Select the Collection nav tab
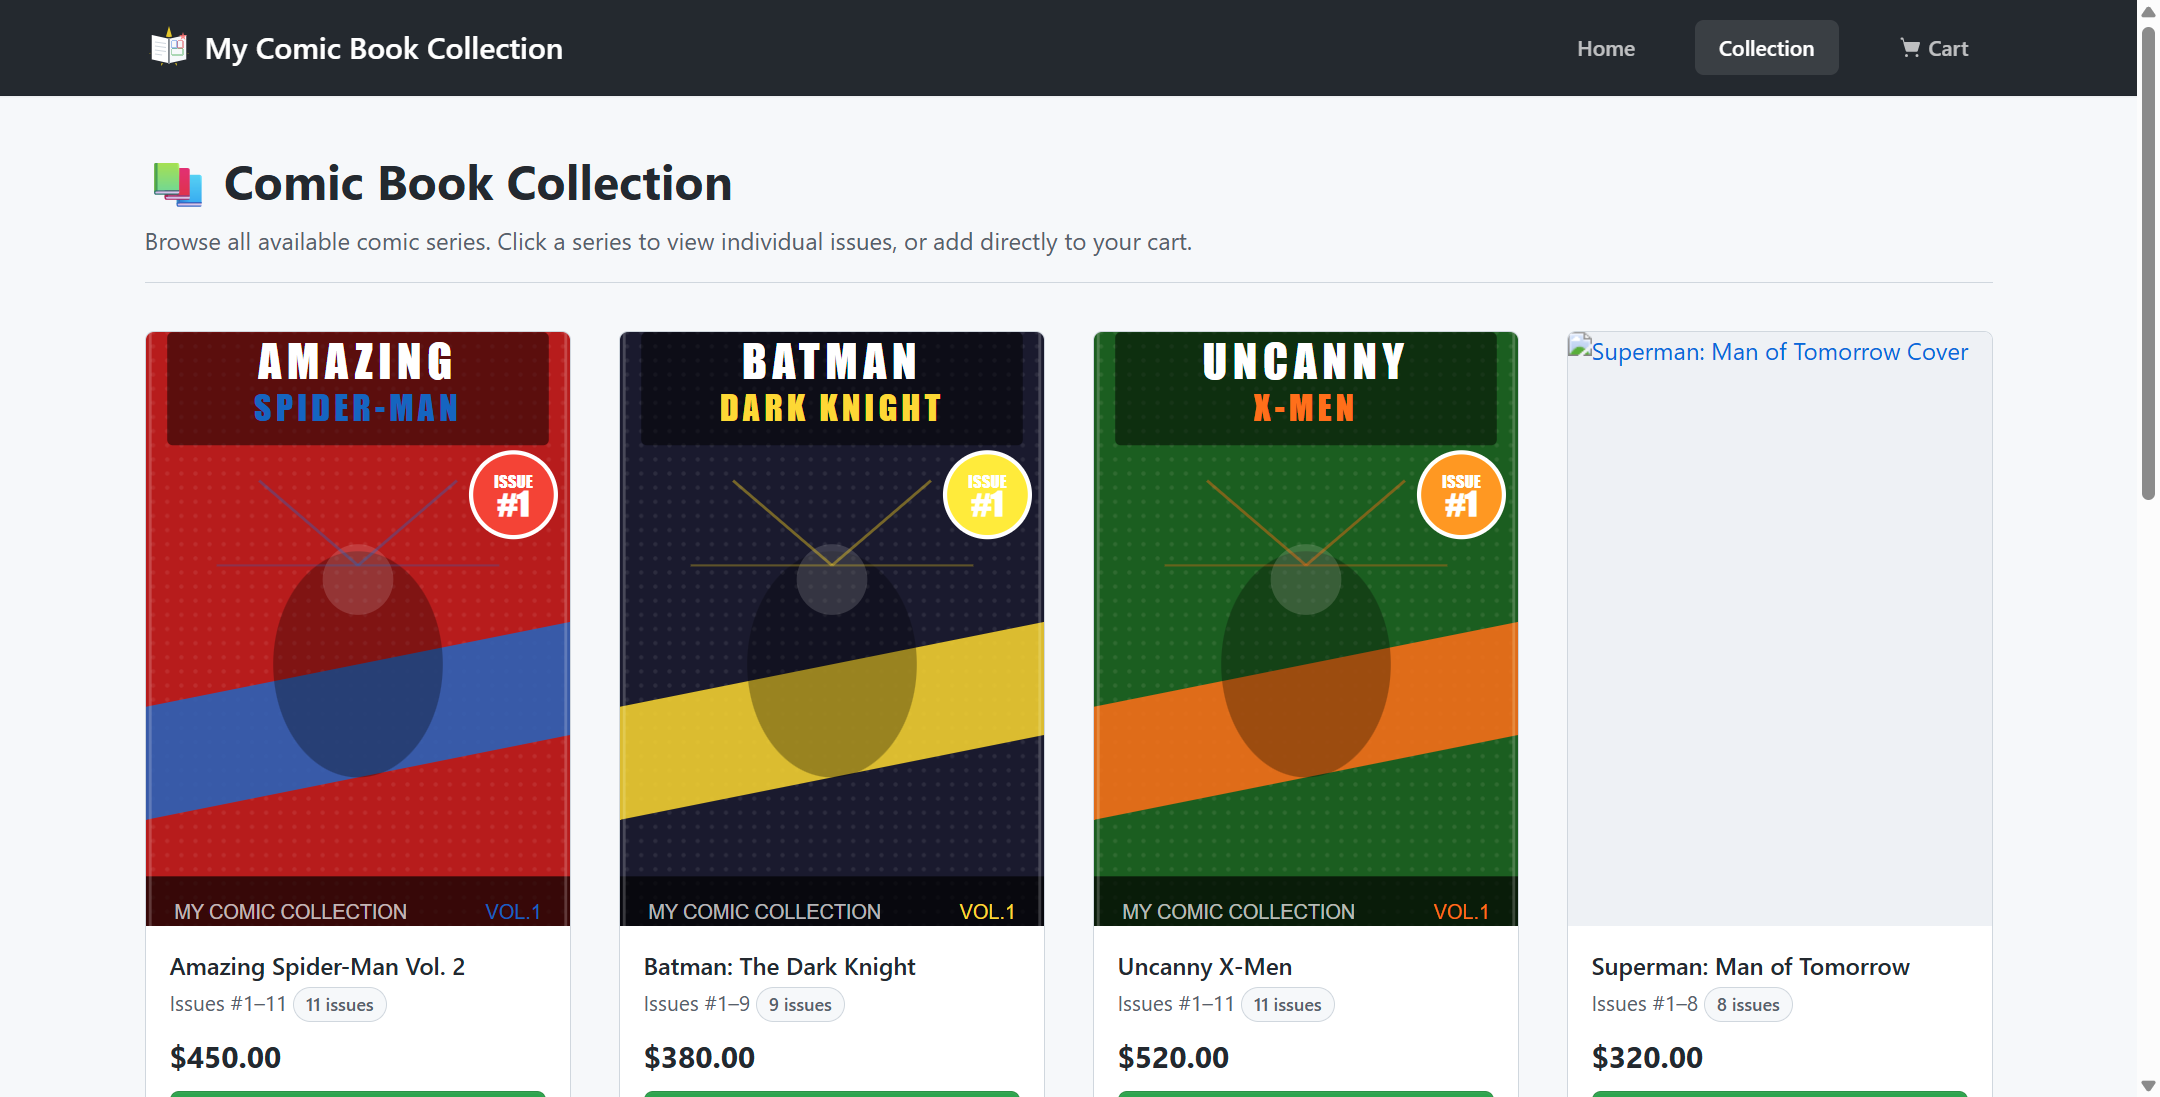This screenshot has width=2160, height=1097. (x=1765, y=48)
